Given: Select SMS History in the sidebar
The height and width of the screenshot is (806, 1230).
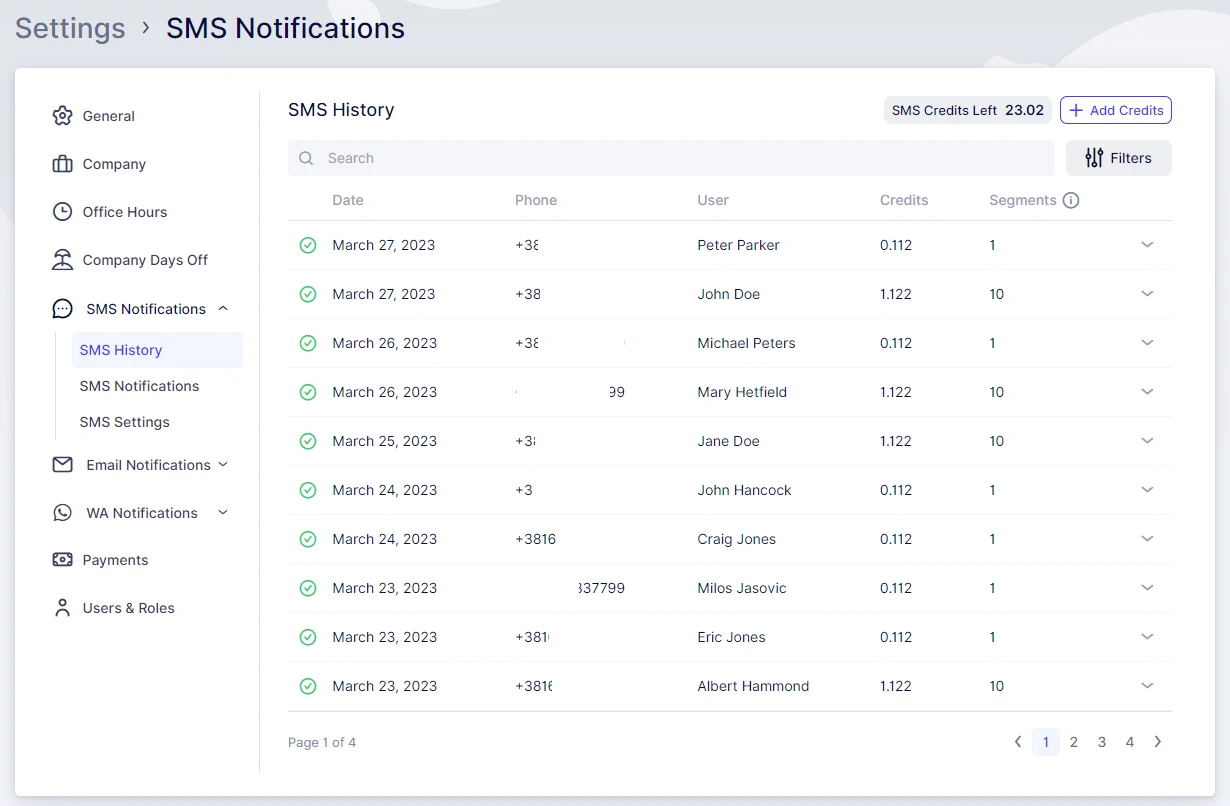Looking at the screenshot, I should click(121, 350).
